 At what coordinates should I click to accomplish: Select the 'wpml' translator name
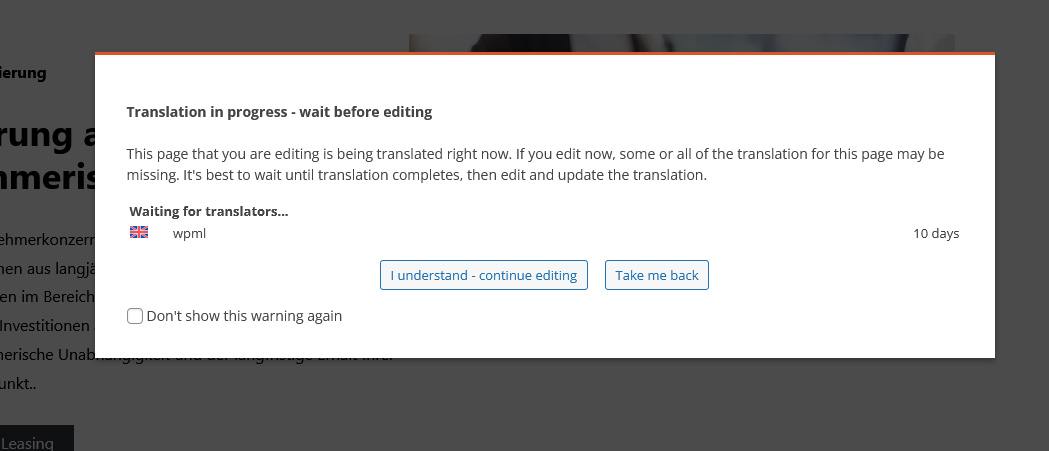point(189,234)
